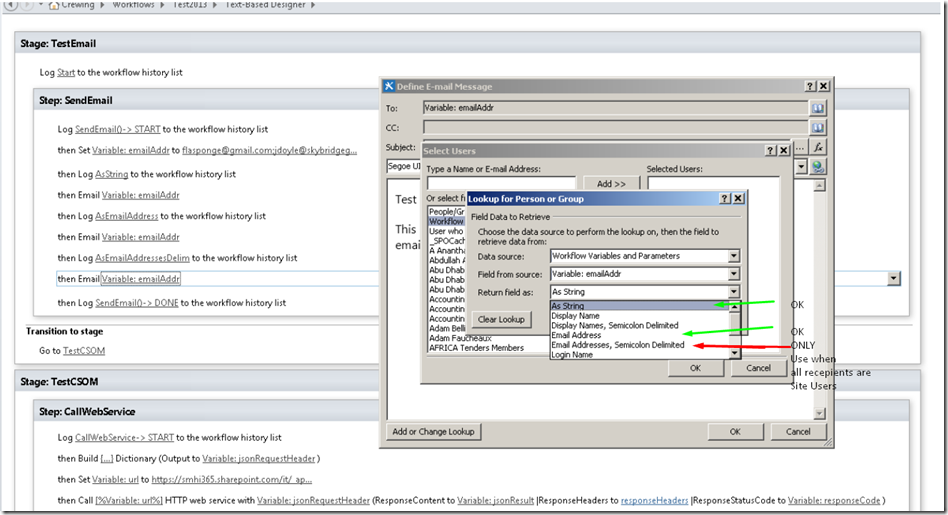Click the Clear Lookup button
Image resolution: width=948 pixels, height=515 pixels.
[x=501, y=319]
